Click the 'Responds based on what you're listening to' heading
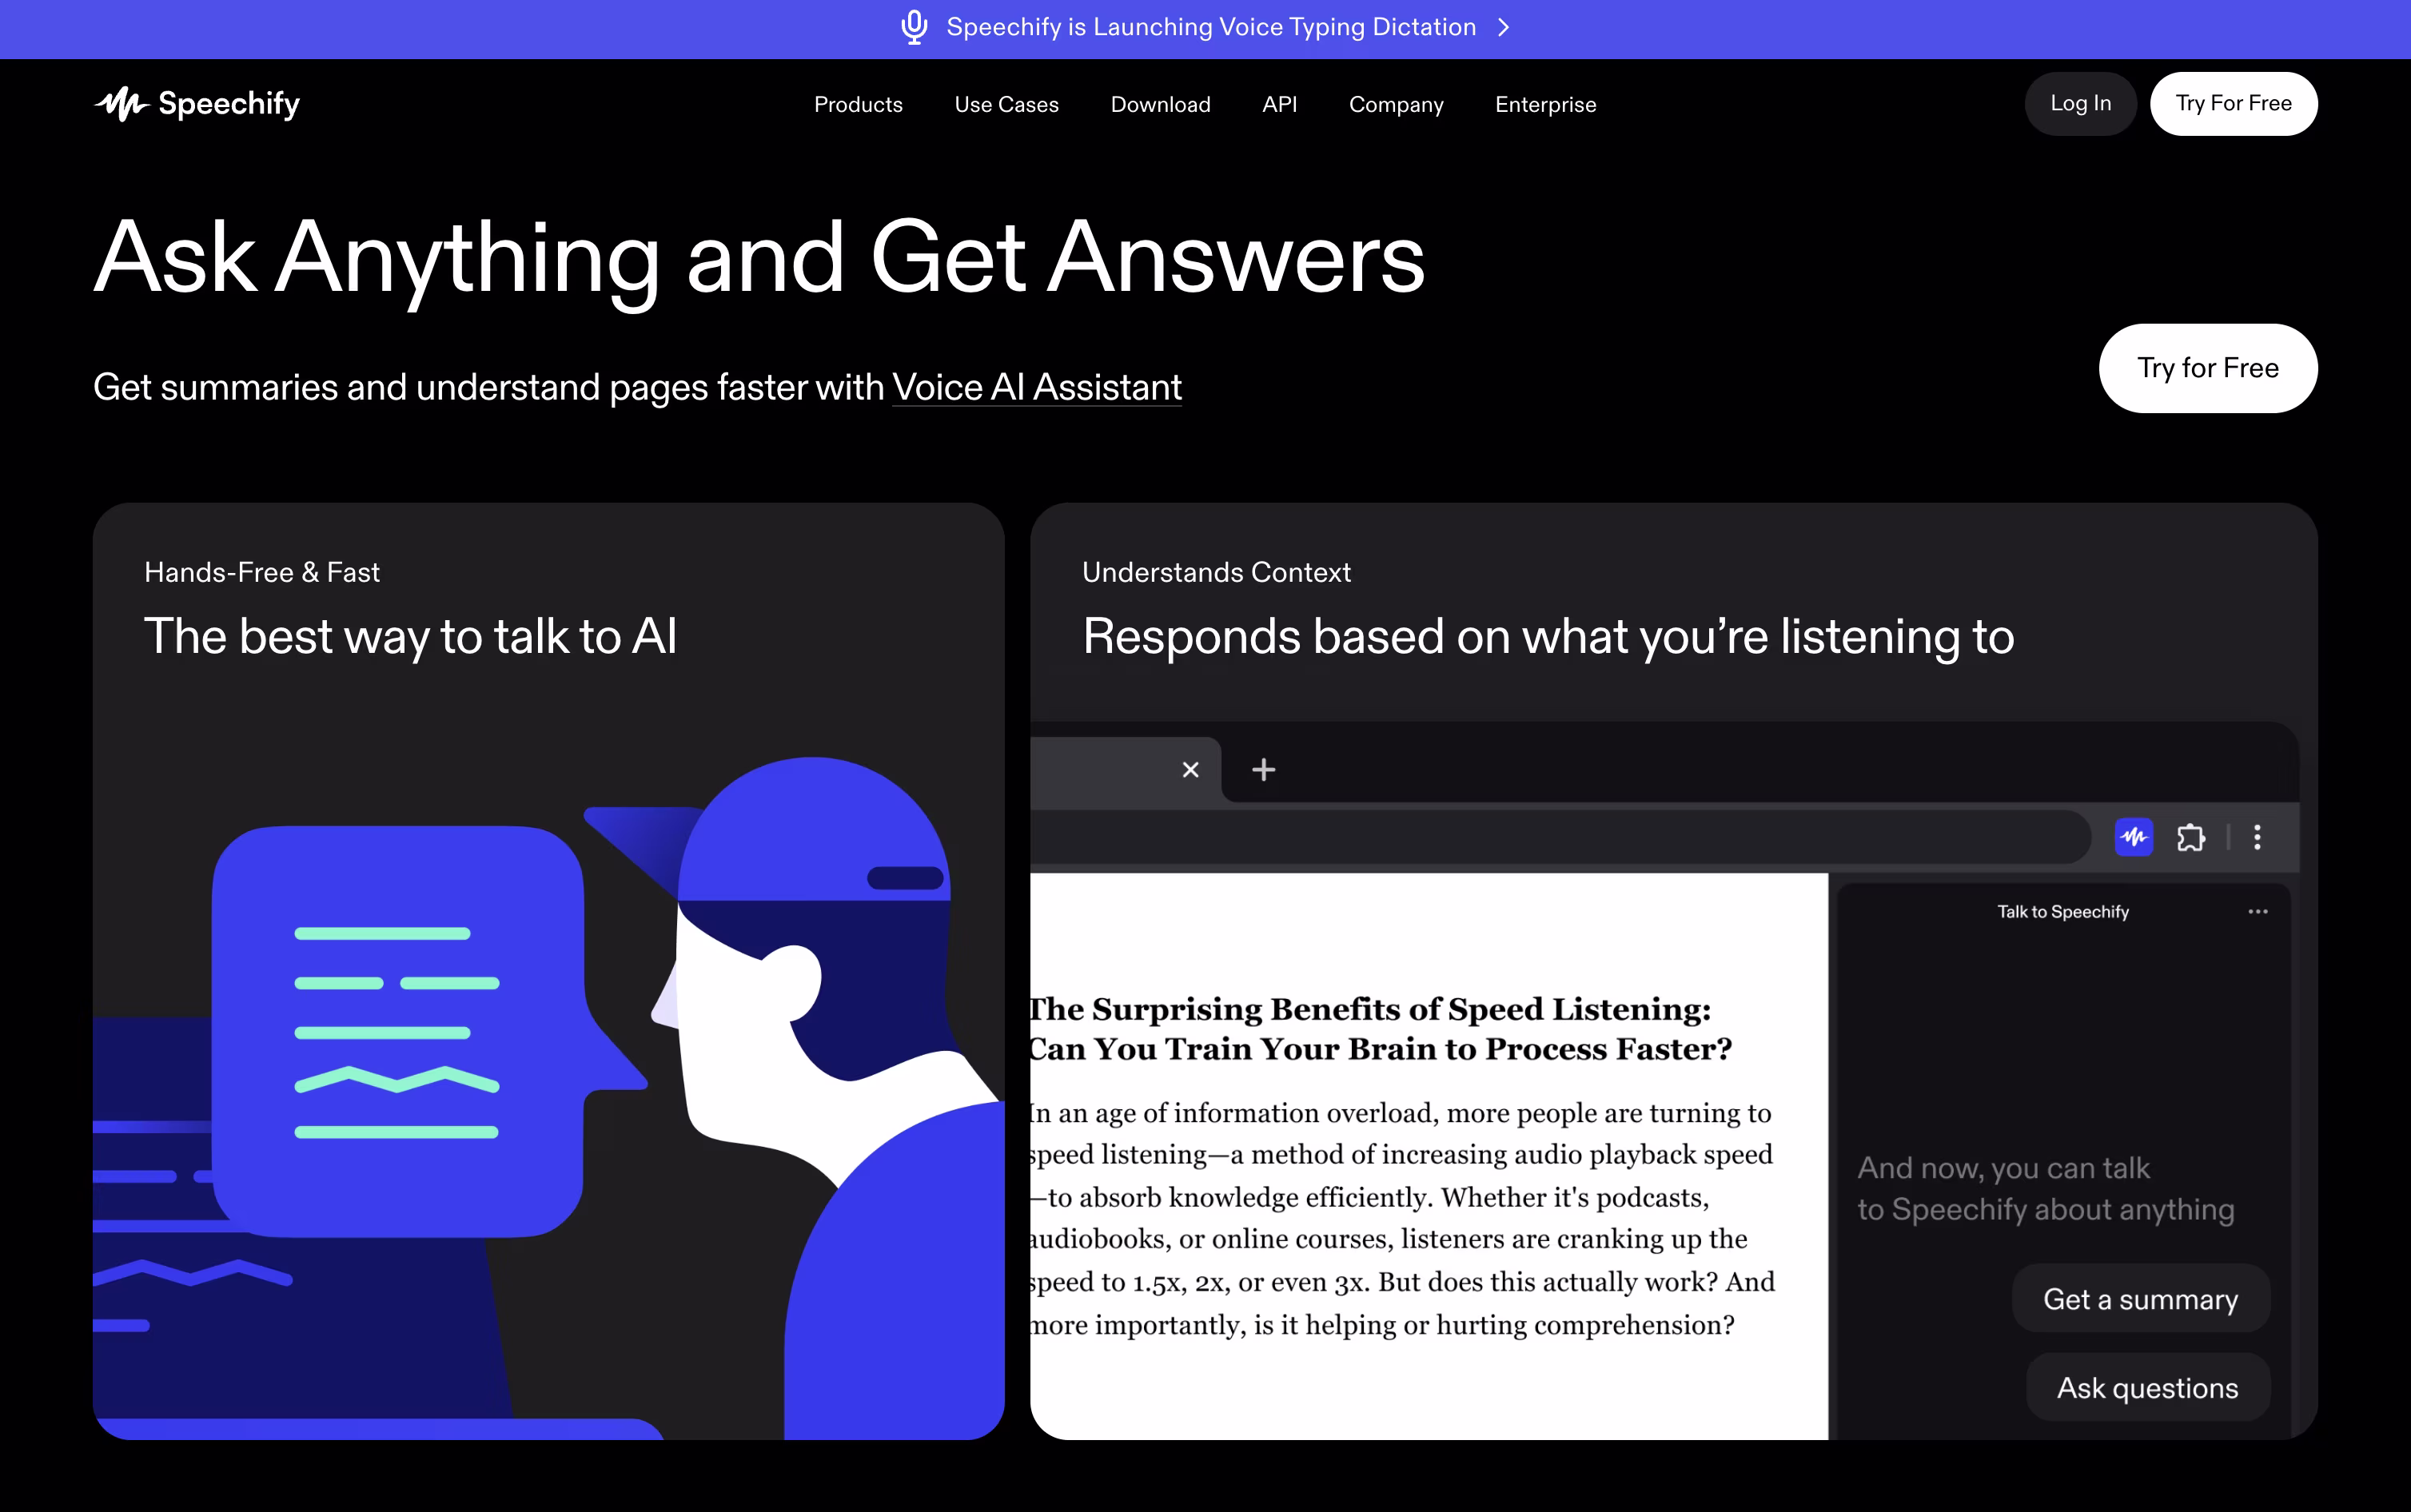The image size is (2411, 1512). pyautogui.click(x=1548, y=637)
